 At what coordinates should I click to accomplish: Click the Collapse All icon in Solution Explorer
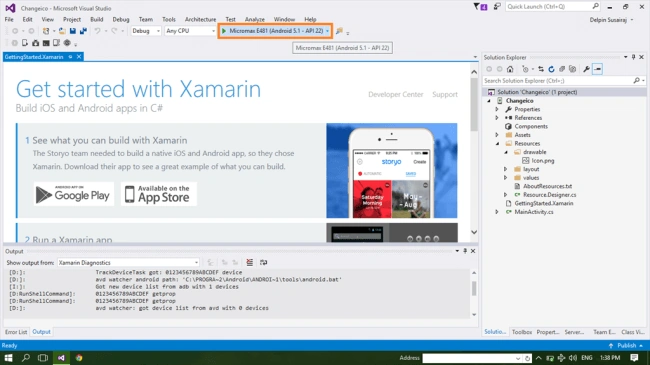[562, 69]
